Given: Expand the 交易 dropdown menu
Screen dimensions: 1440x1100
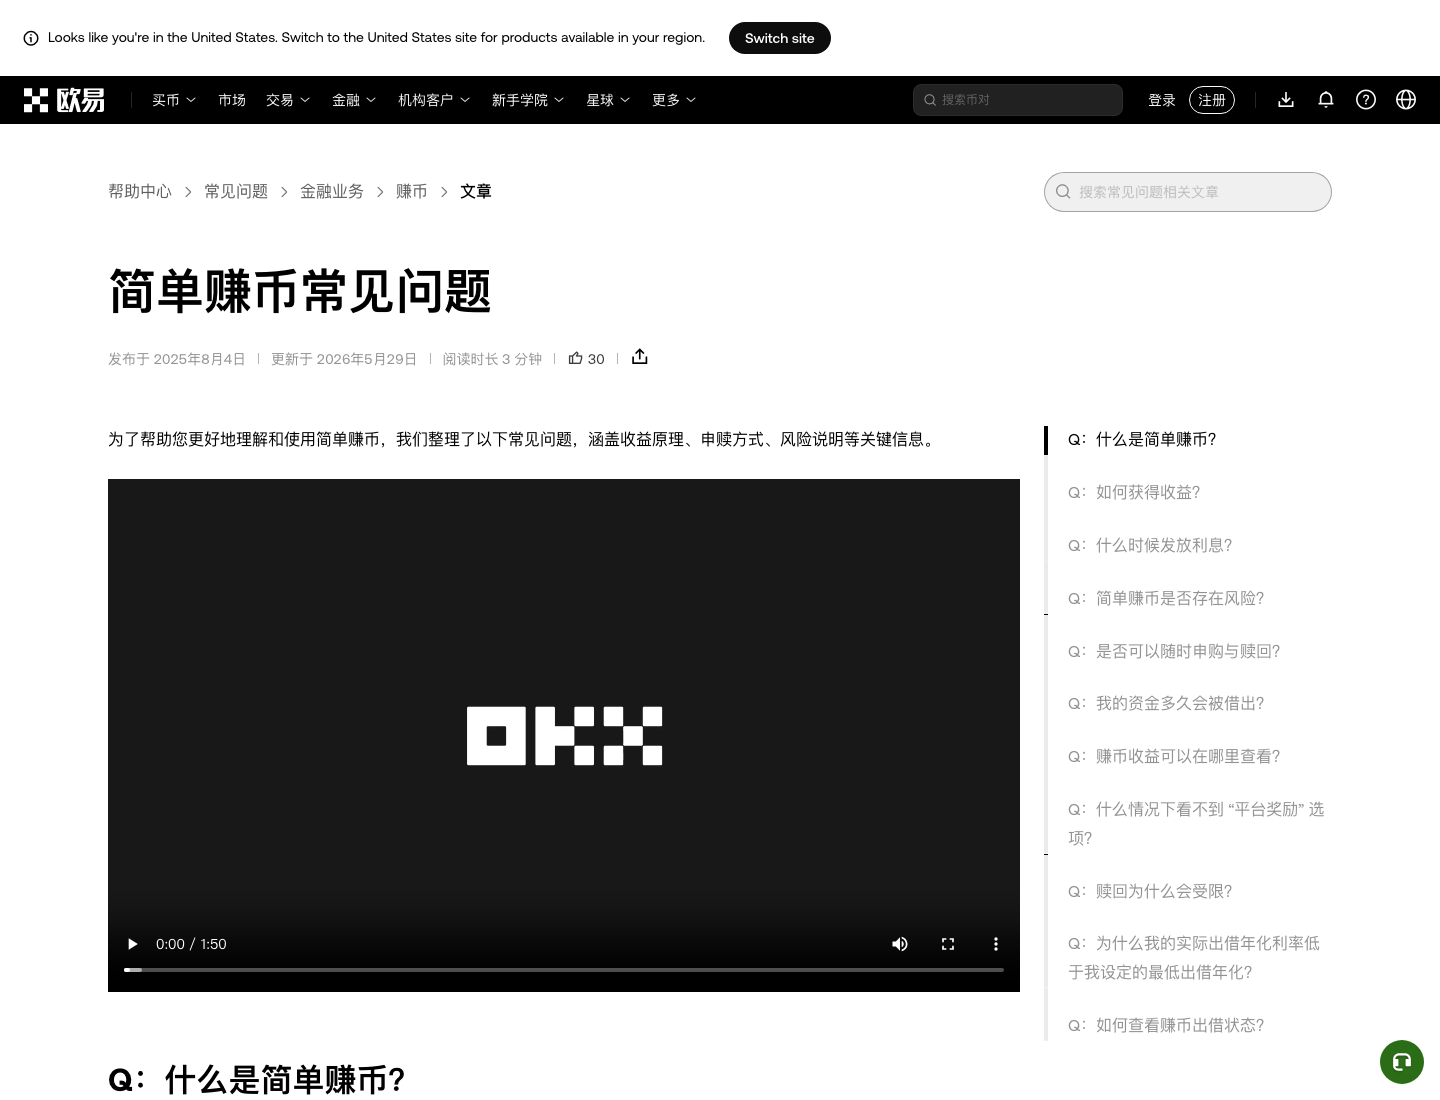Looking at the screenshot, I should coord(288,100).
